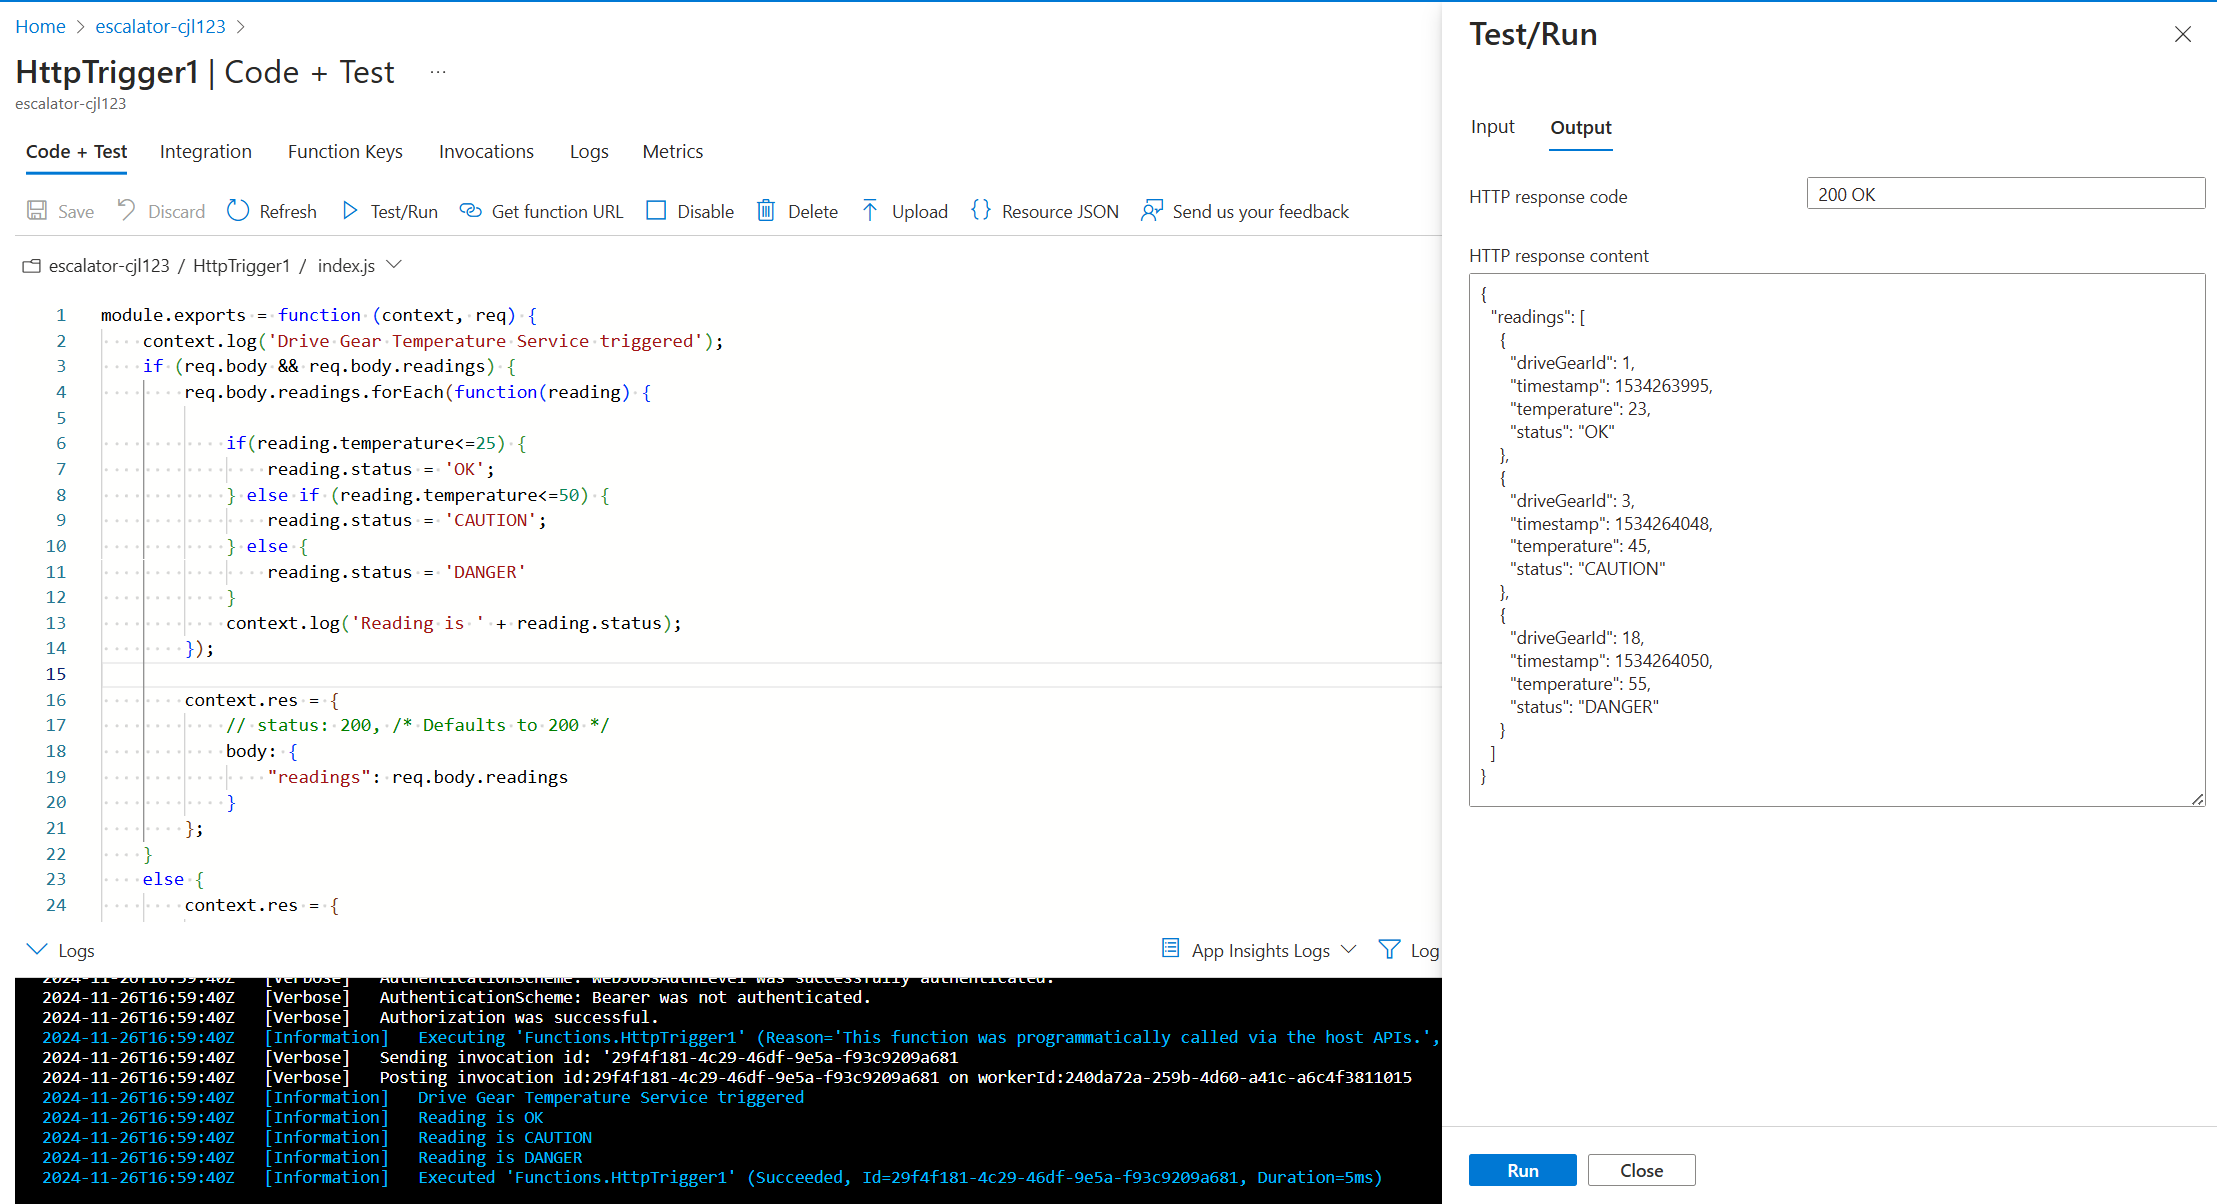Delete the HttpTrigger1 function

[797, 211]
